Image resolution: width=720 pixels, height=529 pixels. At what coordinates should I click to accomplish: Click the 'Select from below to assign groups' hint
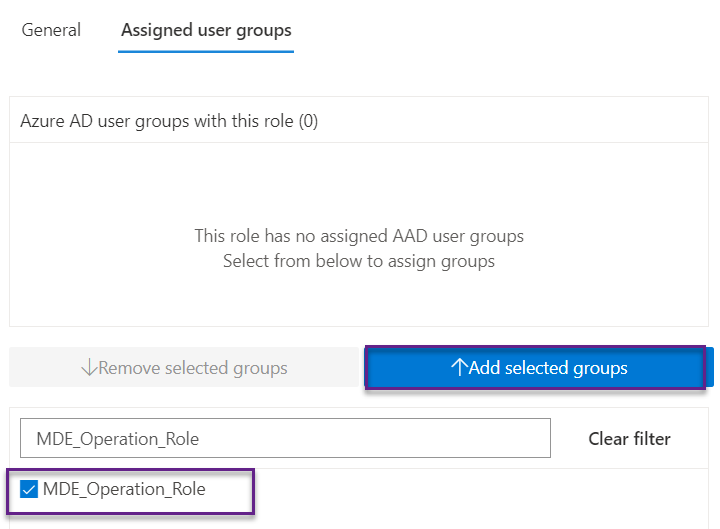click(x=359, y=262)
